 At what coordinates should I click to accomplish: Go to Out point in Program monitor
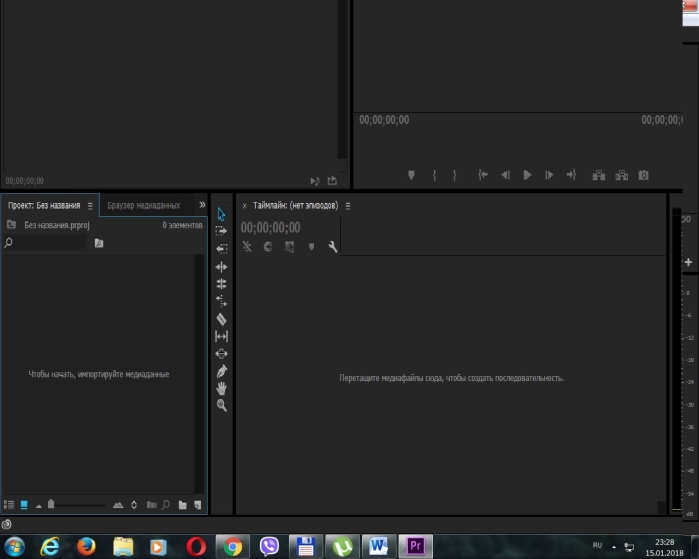coord(572,175)
